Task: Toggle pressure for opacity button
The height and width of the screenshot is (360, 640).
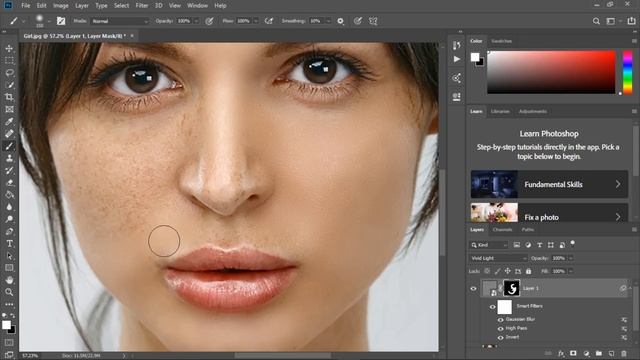Action: (209, 21)
